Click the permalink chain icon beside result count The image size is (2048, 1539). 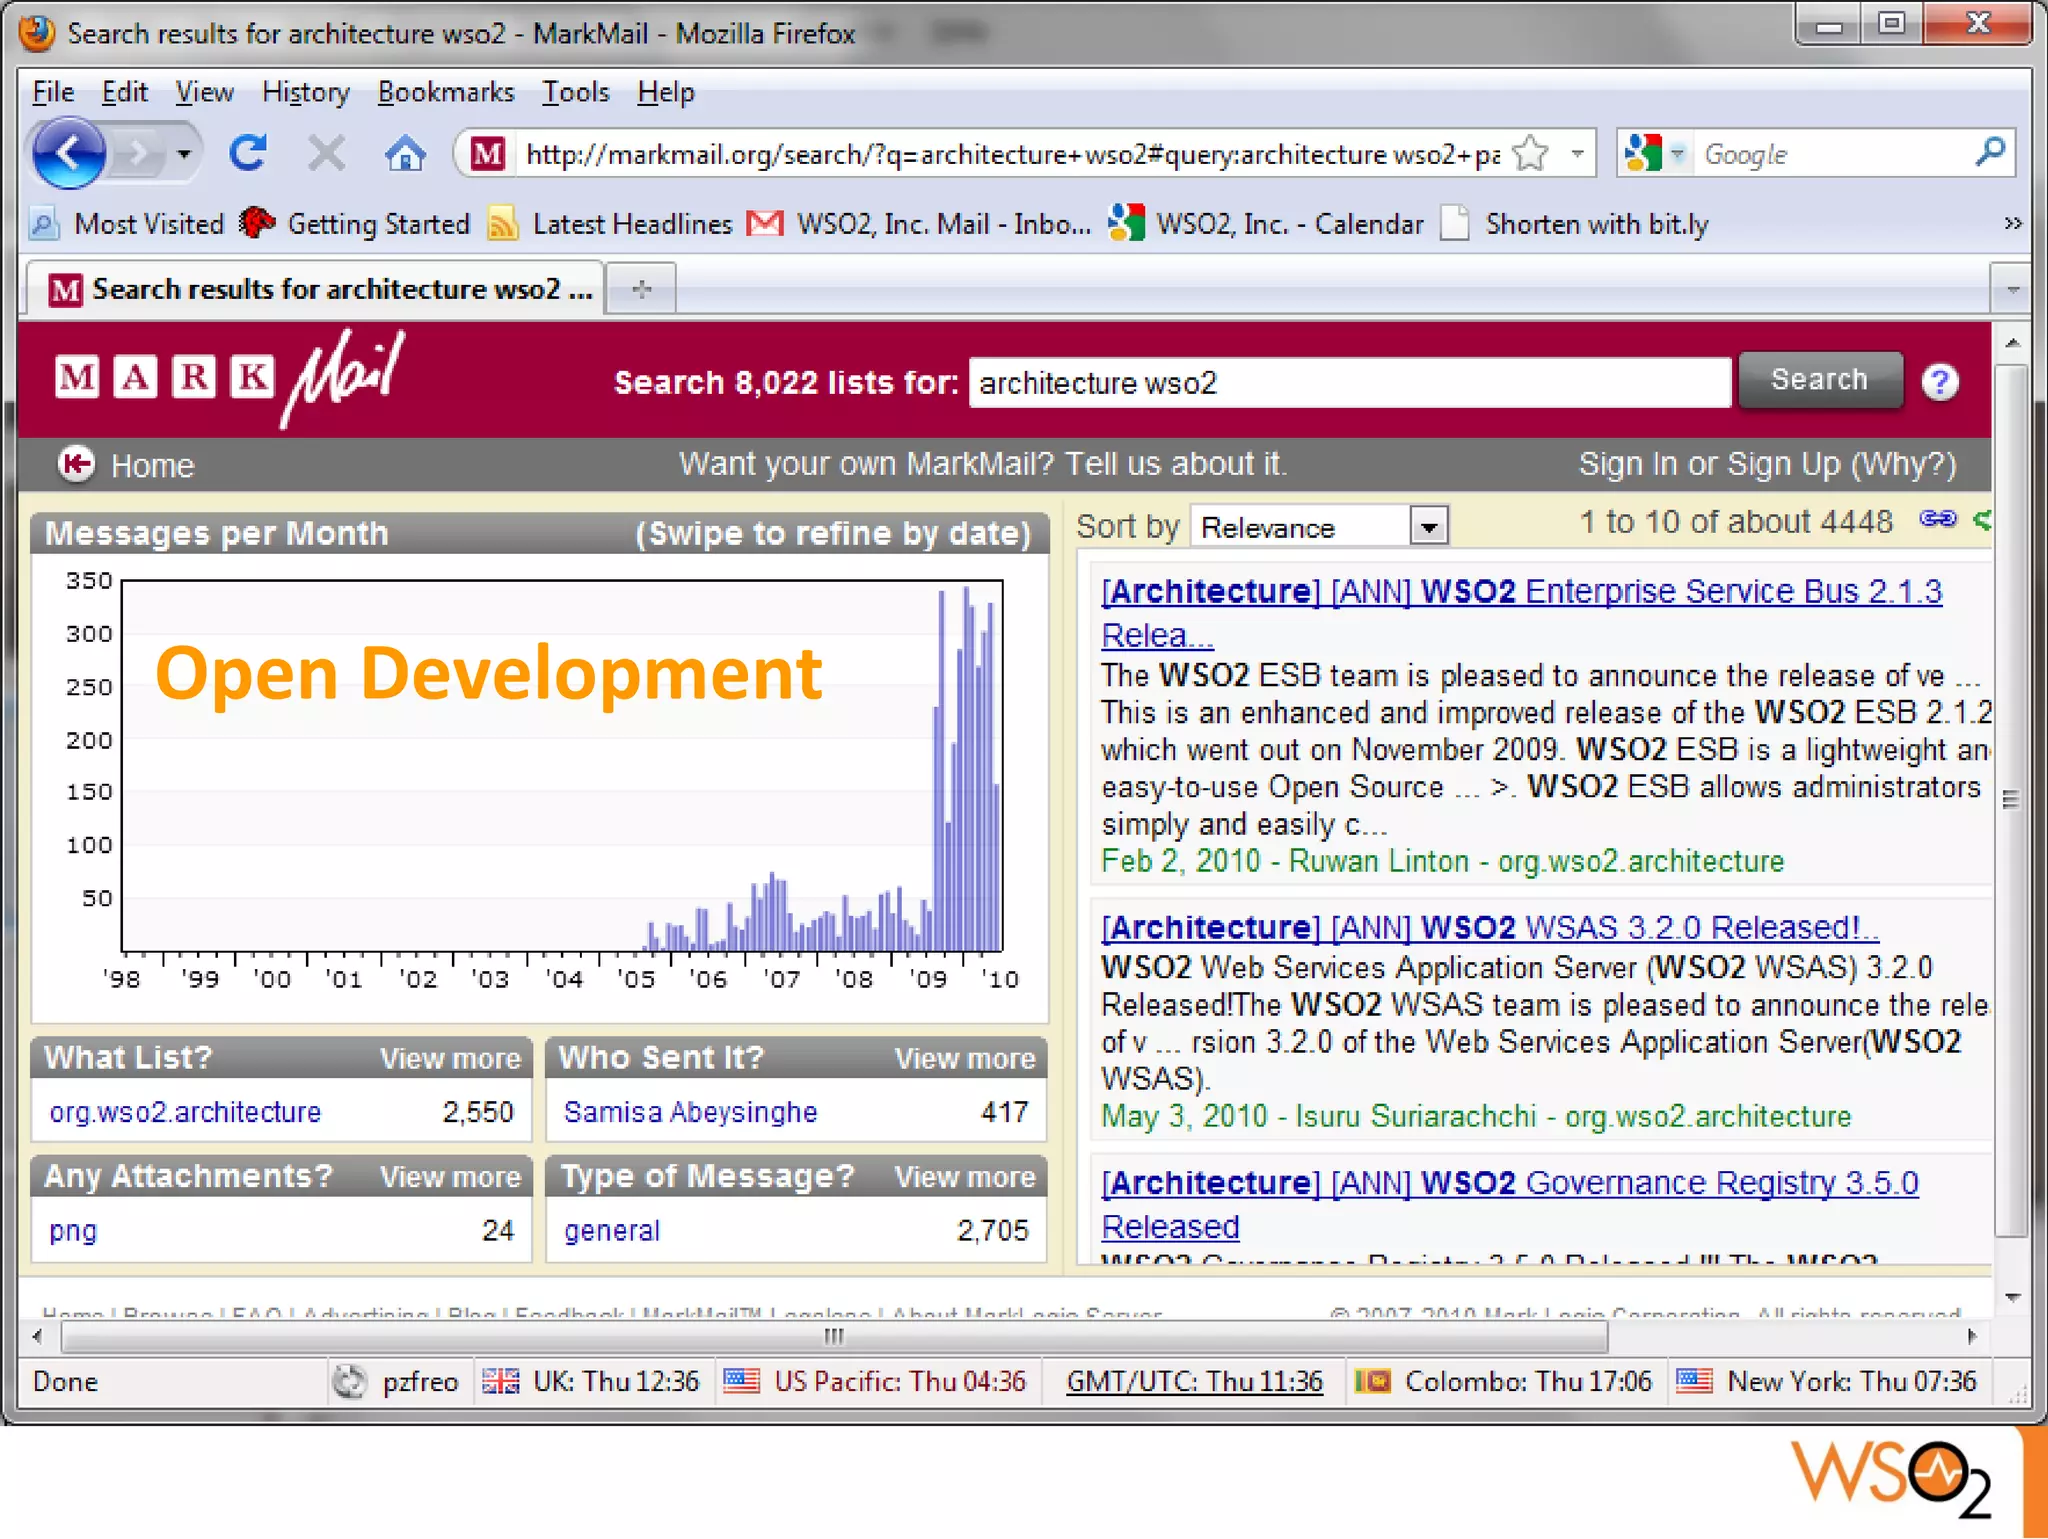[x=1938, y=518]
